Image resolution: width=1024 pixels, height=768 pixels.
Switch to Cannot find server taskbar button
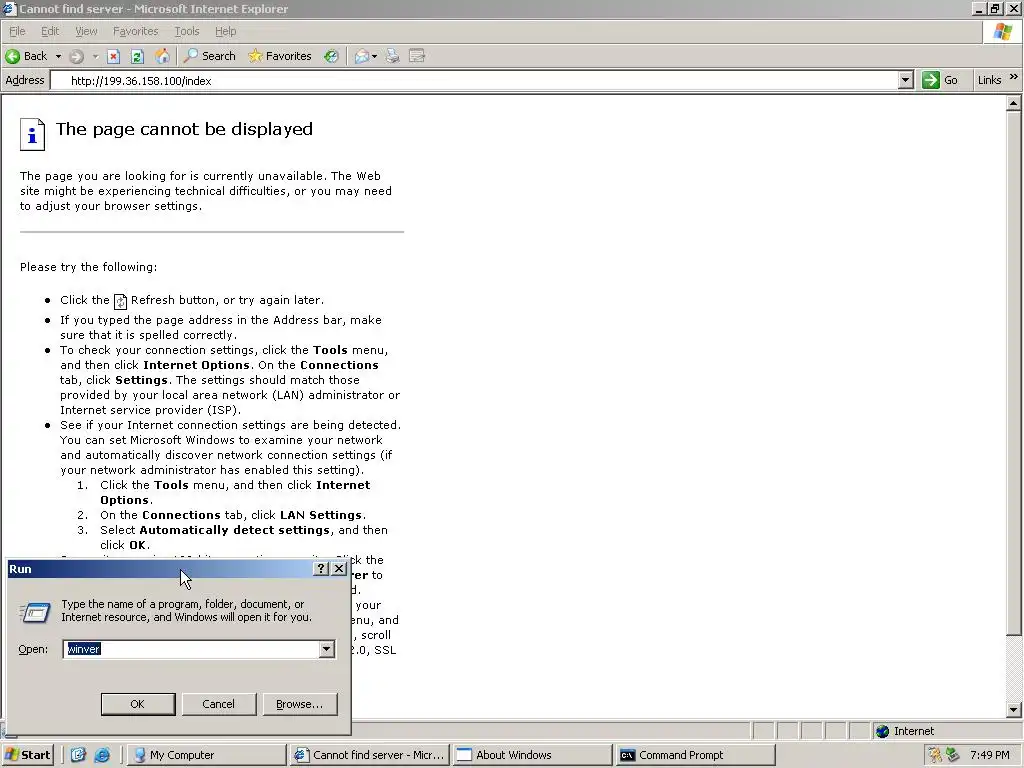point(370,755)
